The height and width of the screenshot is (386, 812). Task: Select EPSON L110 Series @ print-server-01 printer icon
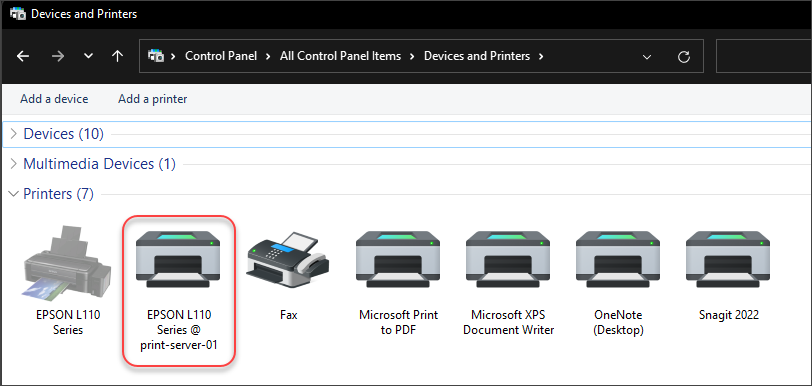point(178,259)
